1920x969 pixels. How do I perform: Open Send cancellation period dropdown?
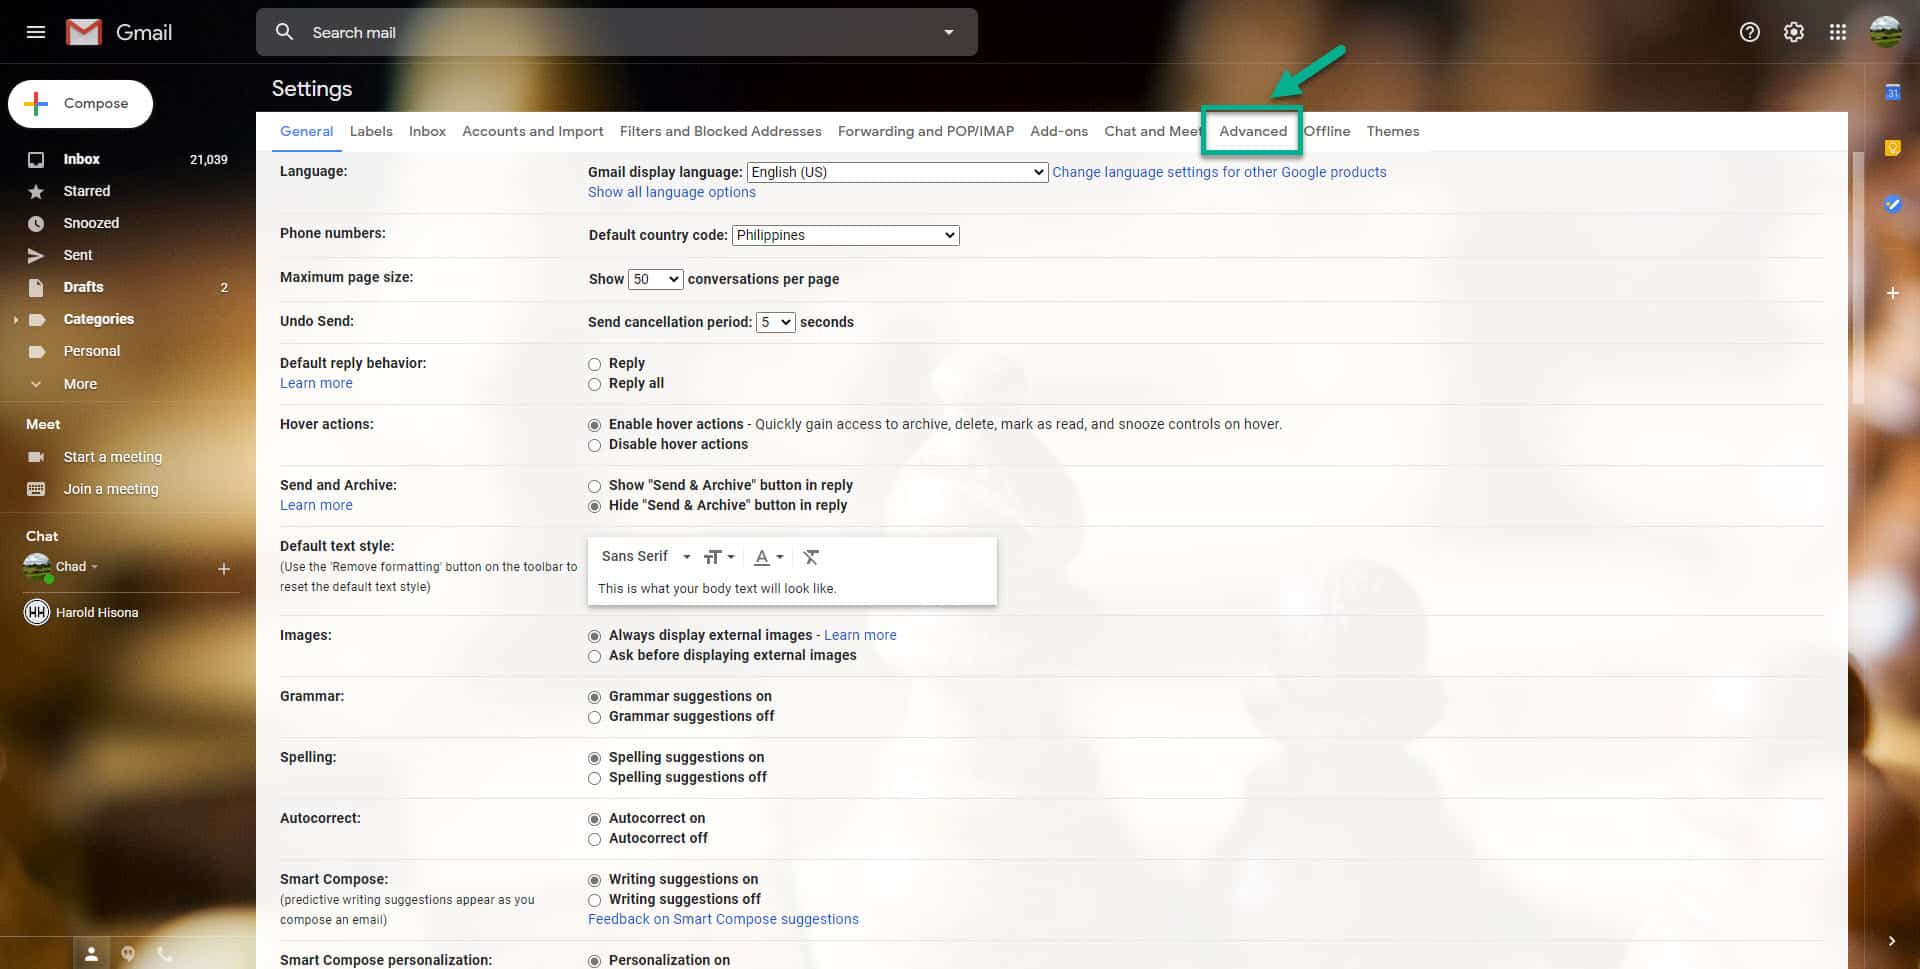[776, 322]
